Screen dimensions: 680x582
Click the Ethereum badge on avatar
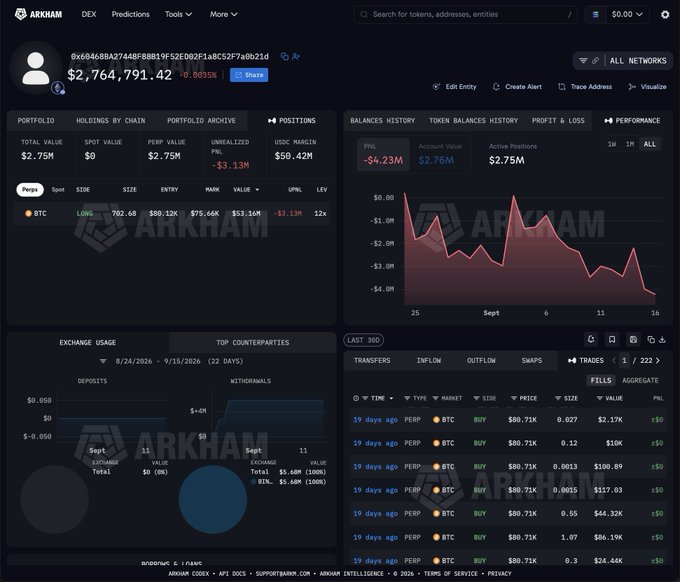[58, 88]
